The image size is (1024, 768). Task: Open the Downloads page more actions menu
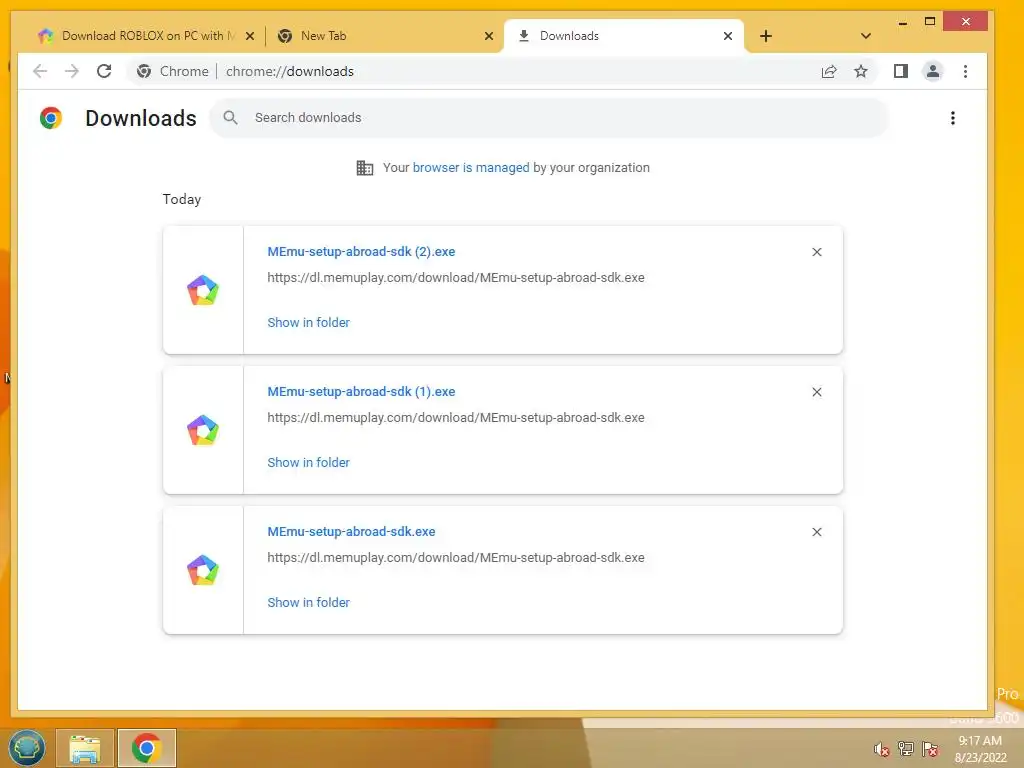coord(953,118)
